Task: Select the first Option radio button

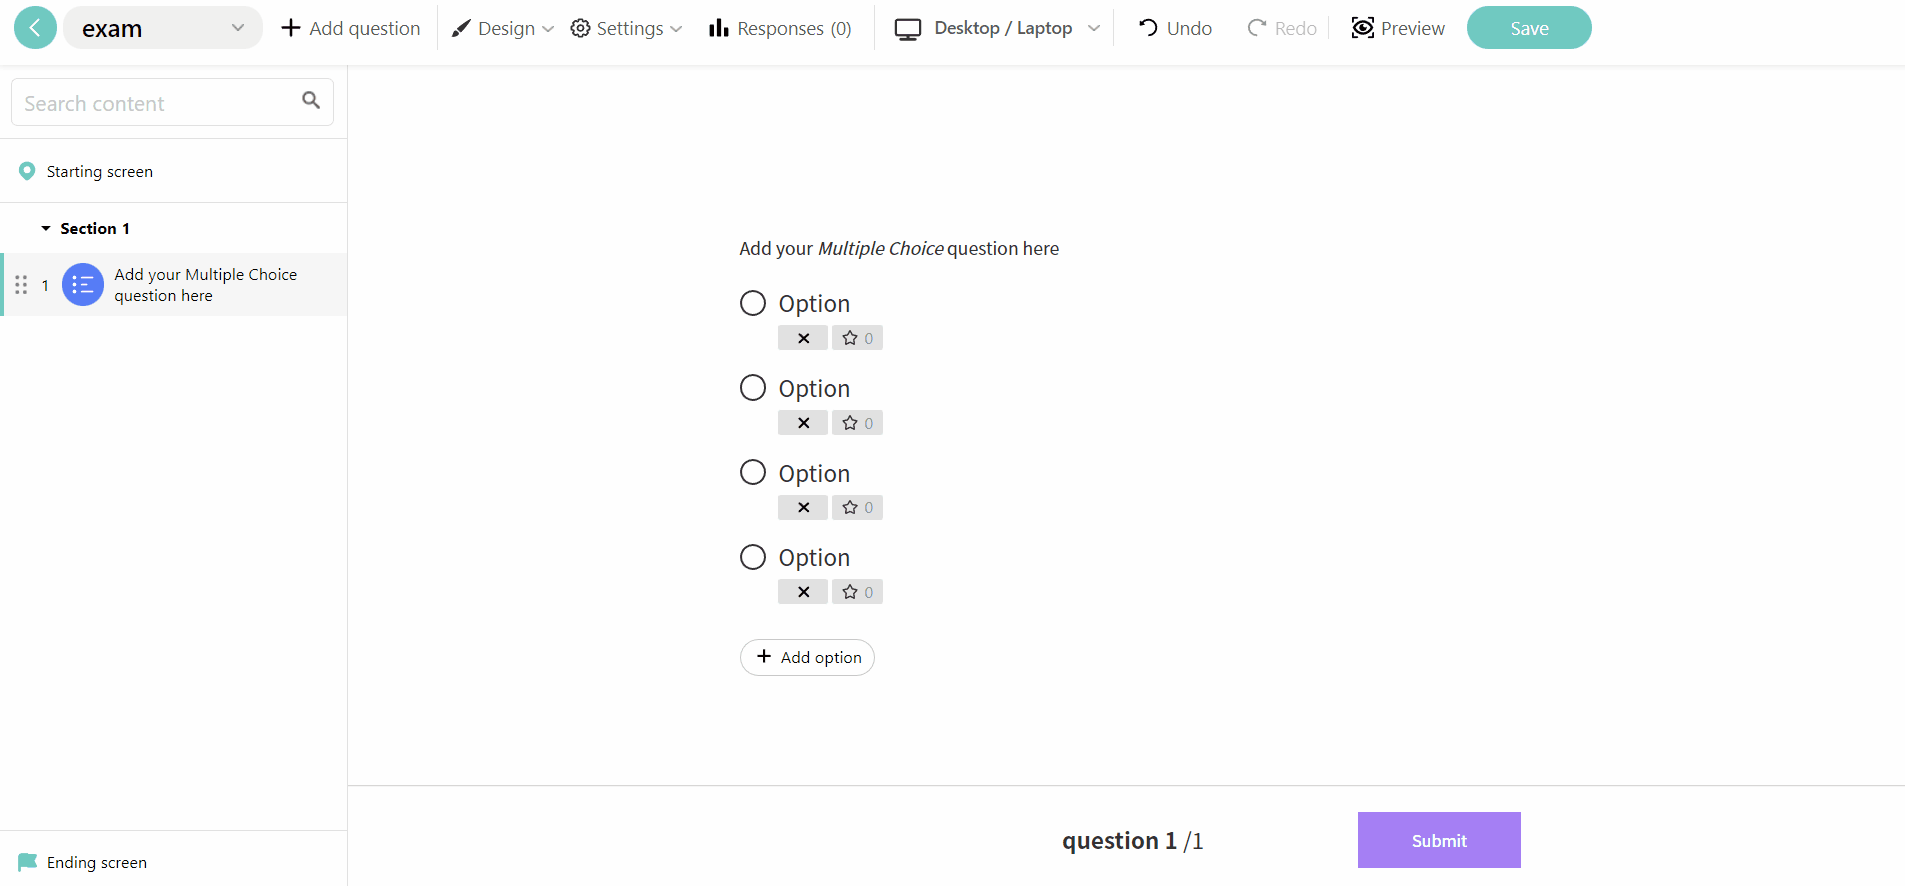Action: point(753,302)
